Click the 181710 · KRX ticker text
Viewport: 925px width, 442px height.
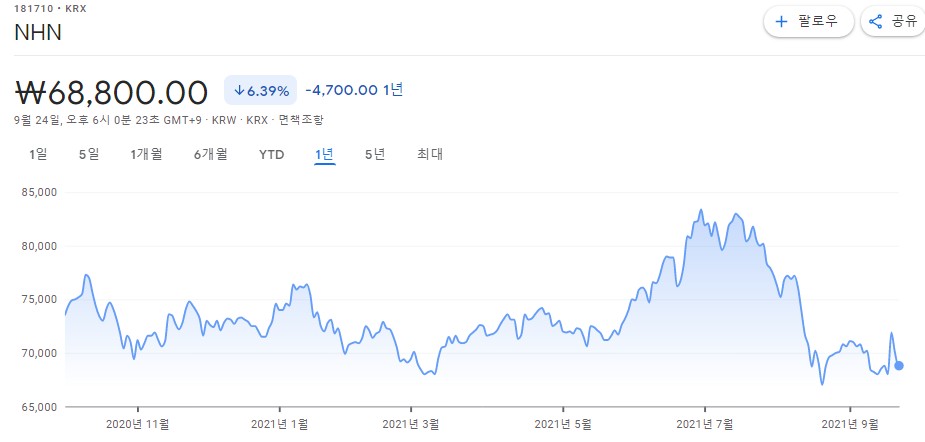pos(50,9)
